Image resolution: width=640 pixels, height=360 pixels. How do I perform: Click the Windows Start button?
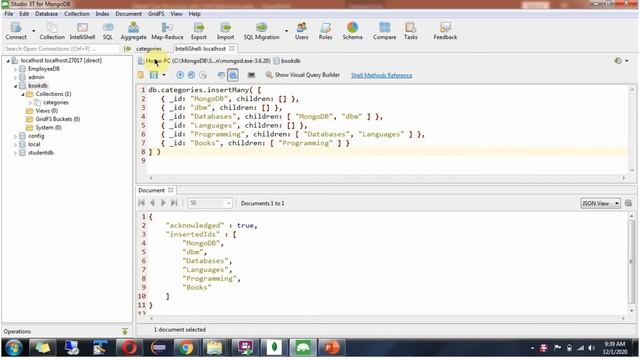pos(13,348)
